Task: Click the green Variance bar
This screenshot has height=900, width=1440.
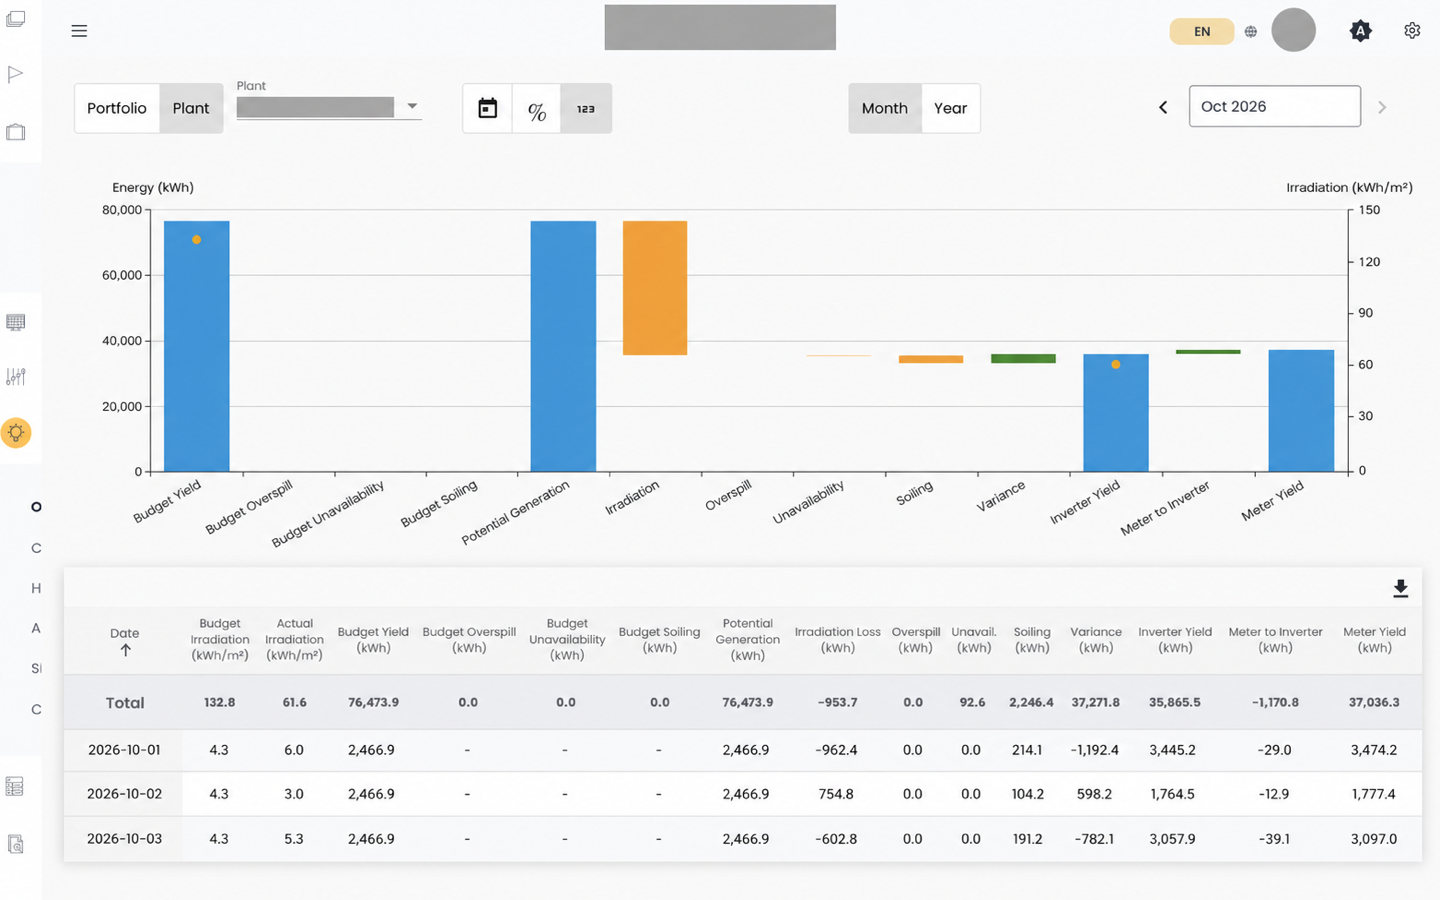Action: pos(1023,358)
